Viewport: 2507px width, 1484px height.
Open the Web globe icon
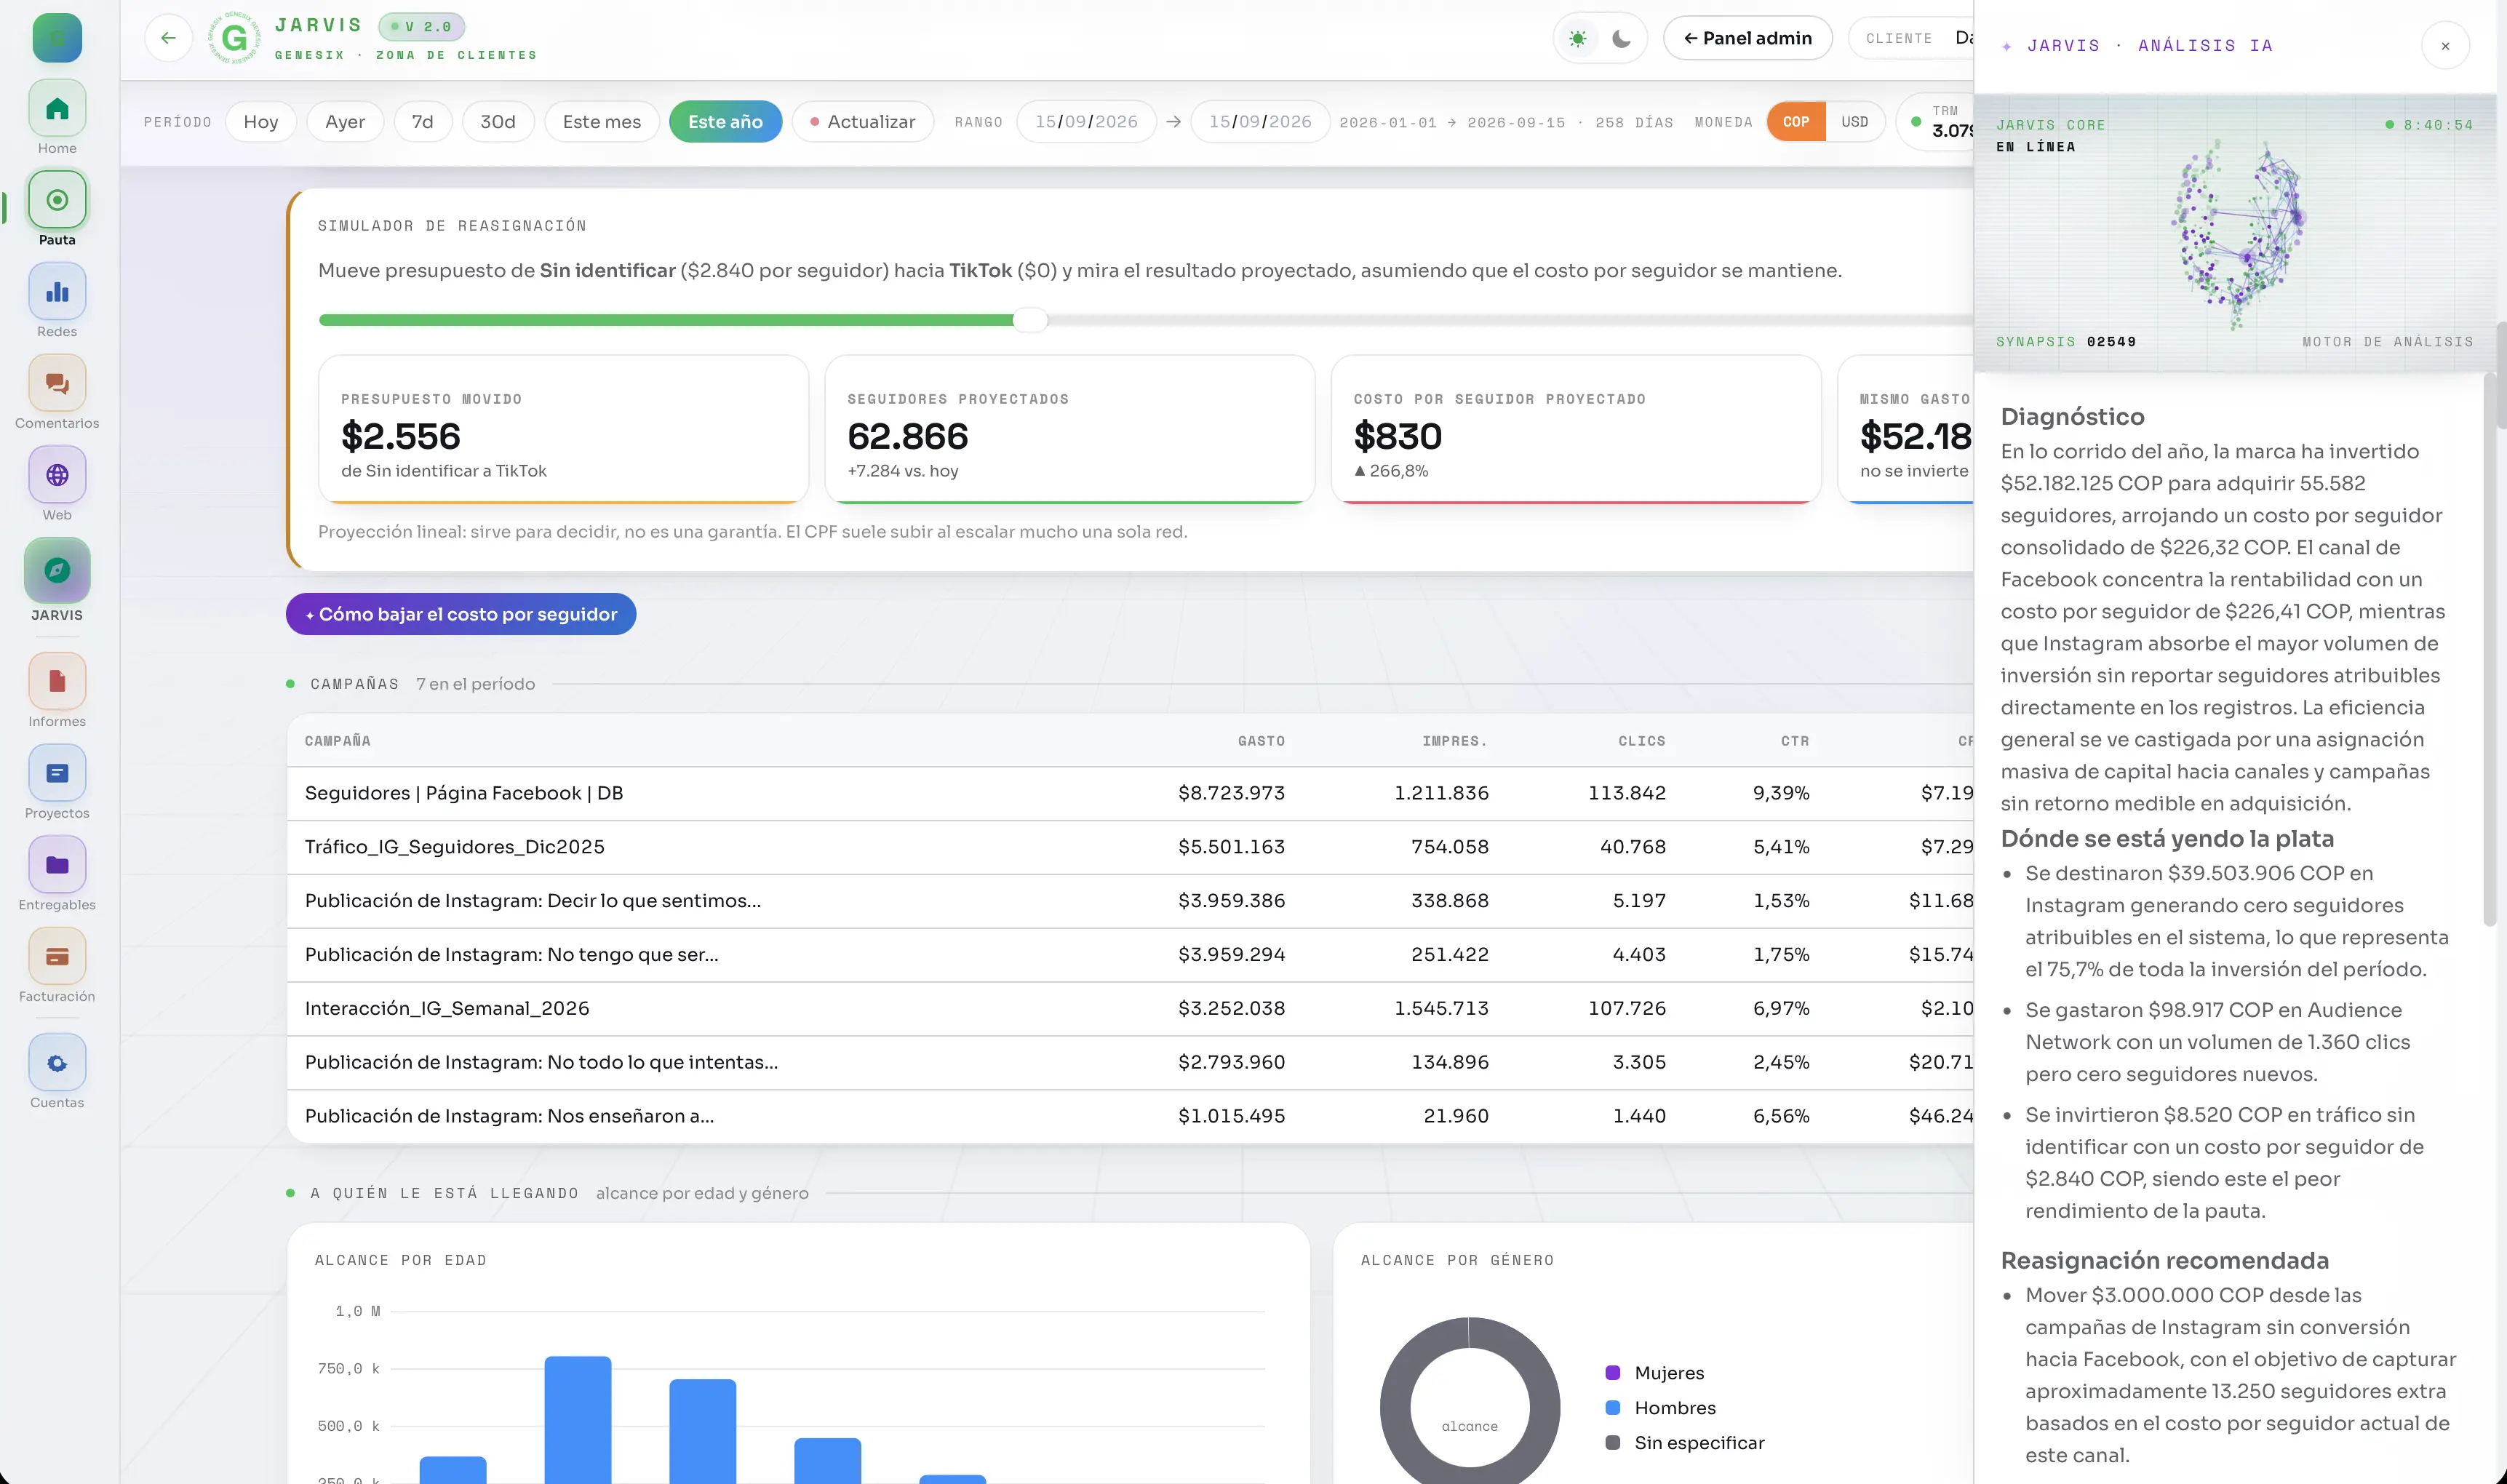click(x=57, y=475)
